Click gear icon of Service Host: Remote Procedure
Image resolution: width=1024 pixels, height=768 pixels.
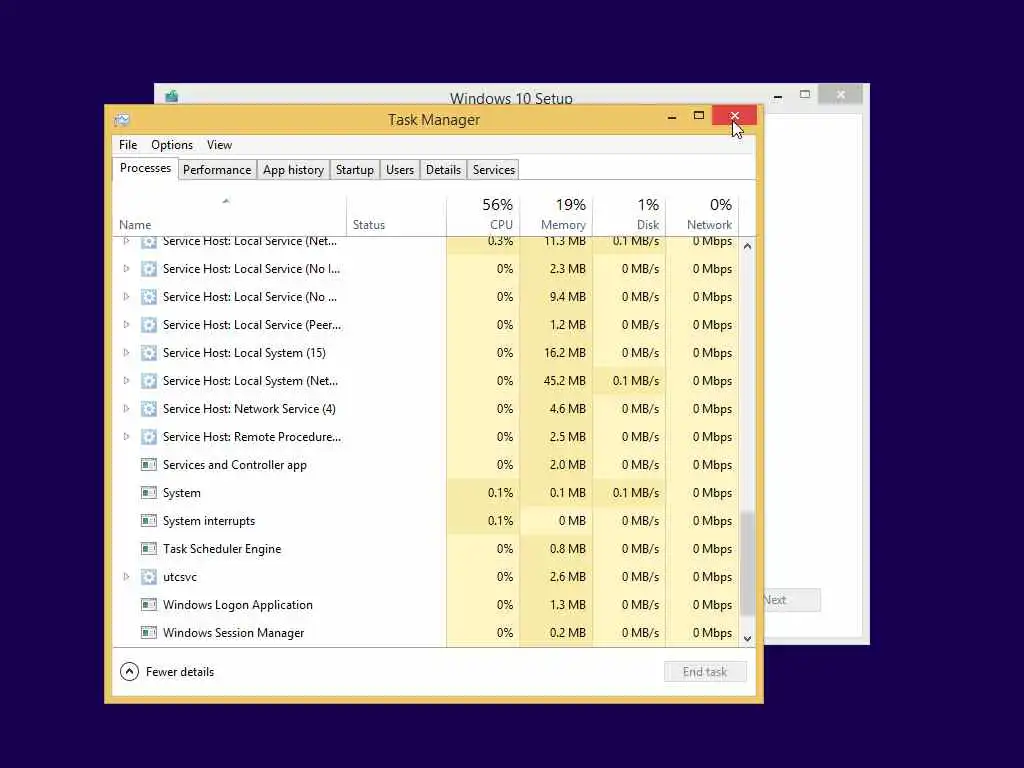(x=149, y=437)
